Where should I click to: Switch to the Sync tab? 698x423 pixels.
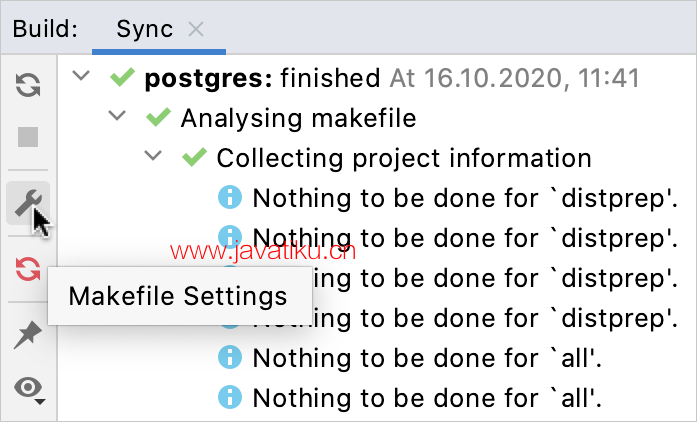[145, 29]
